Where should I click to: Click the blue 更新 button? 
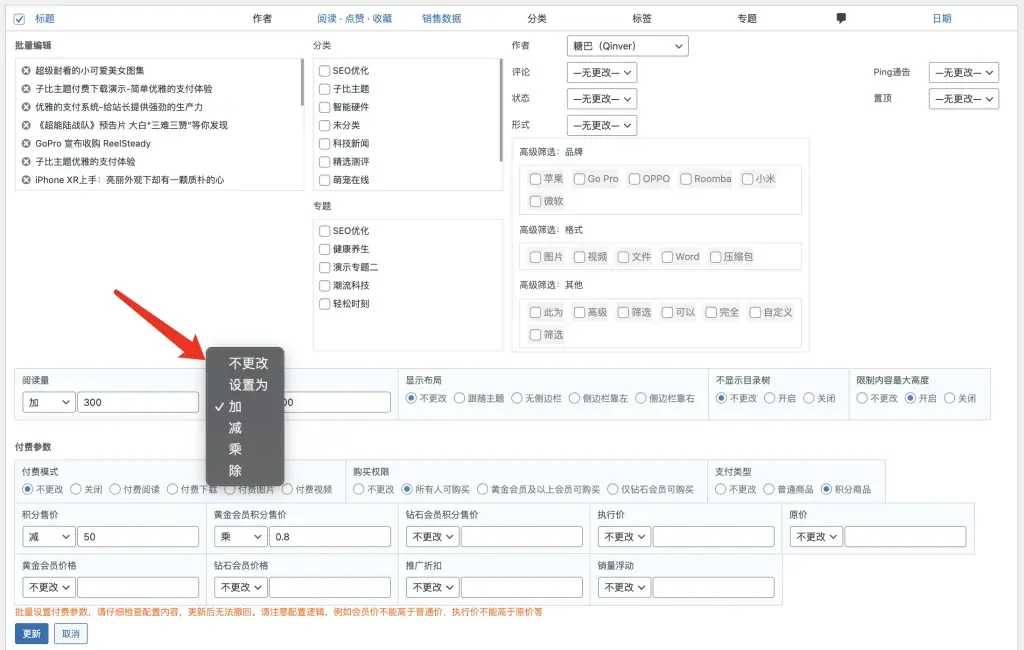pyautogui.click(x=31, y=634)
